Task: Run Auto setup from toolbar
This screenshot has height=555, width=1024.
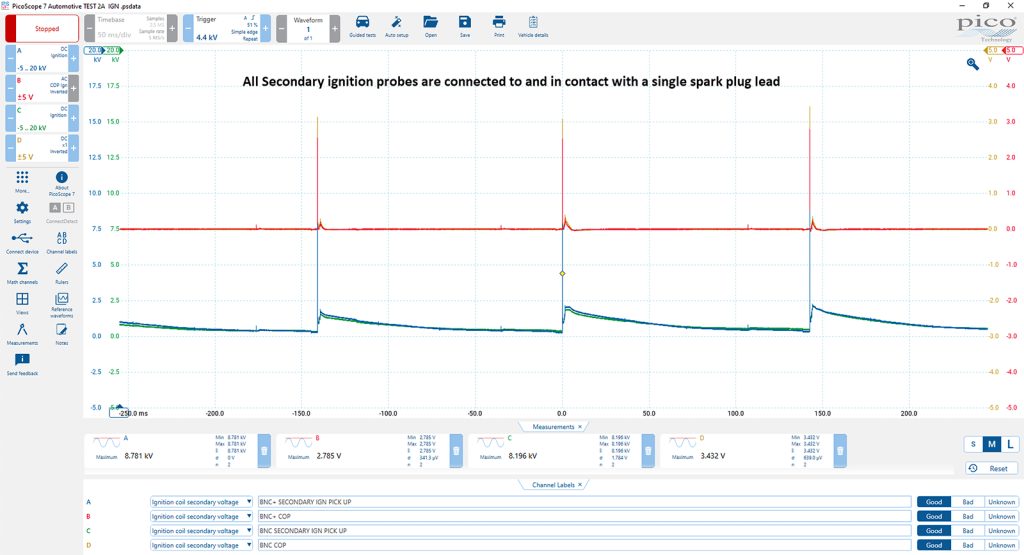Action: tap(396, 23)
